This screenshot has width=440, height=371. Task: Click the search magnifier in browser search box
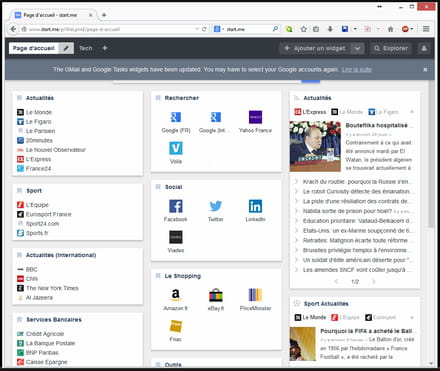(275, 29)
